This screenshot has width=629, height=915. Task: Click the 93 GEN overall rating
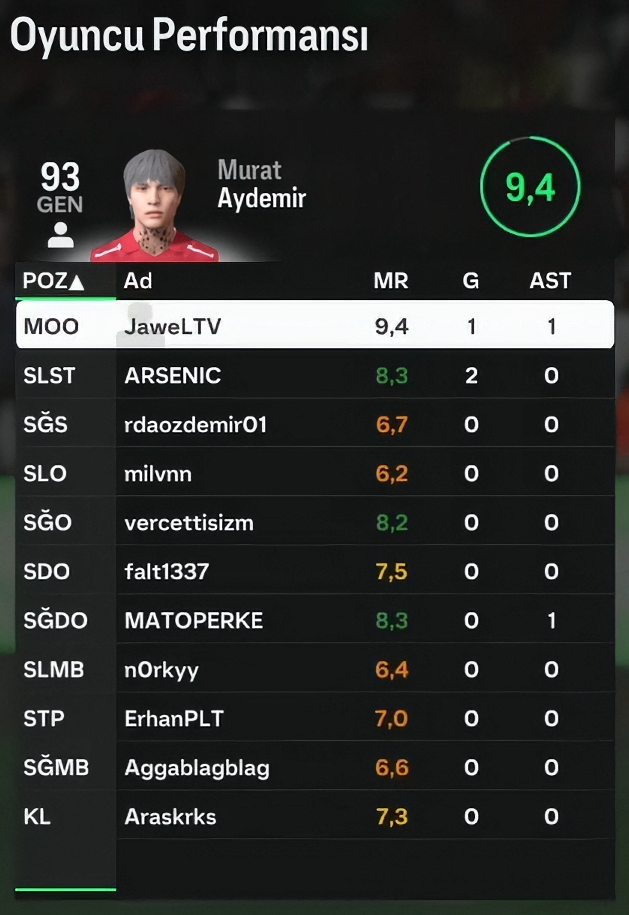[60, 187]
